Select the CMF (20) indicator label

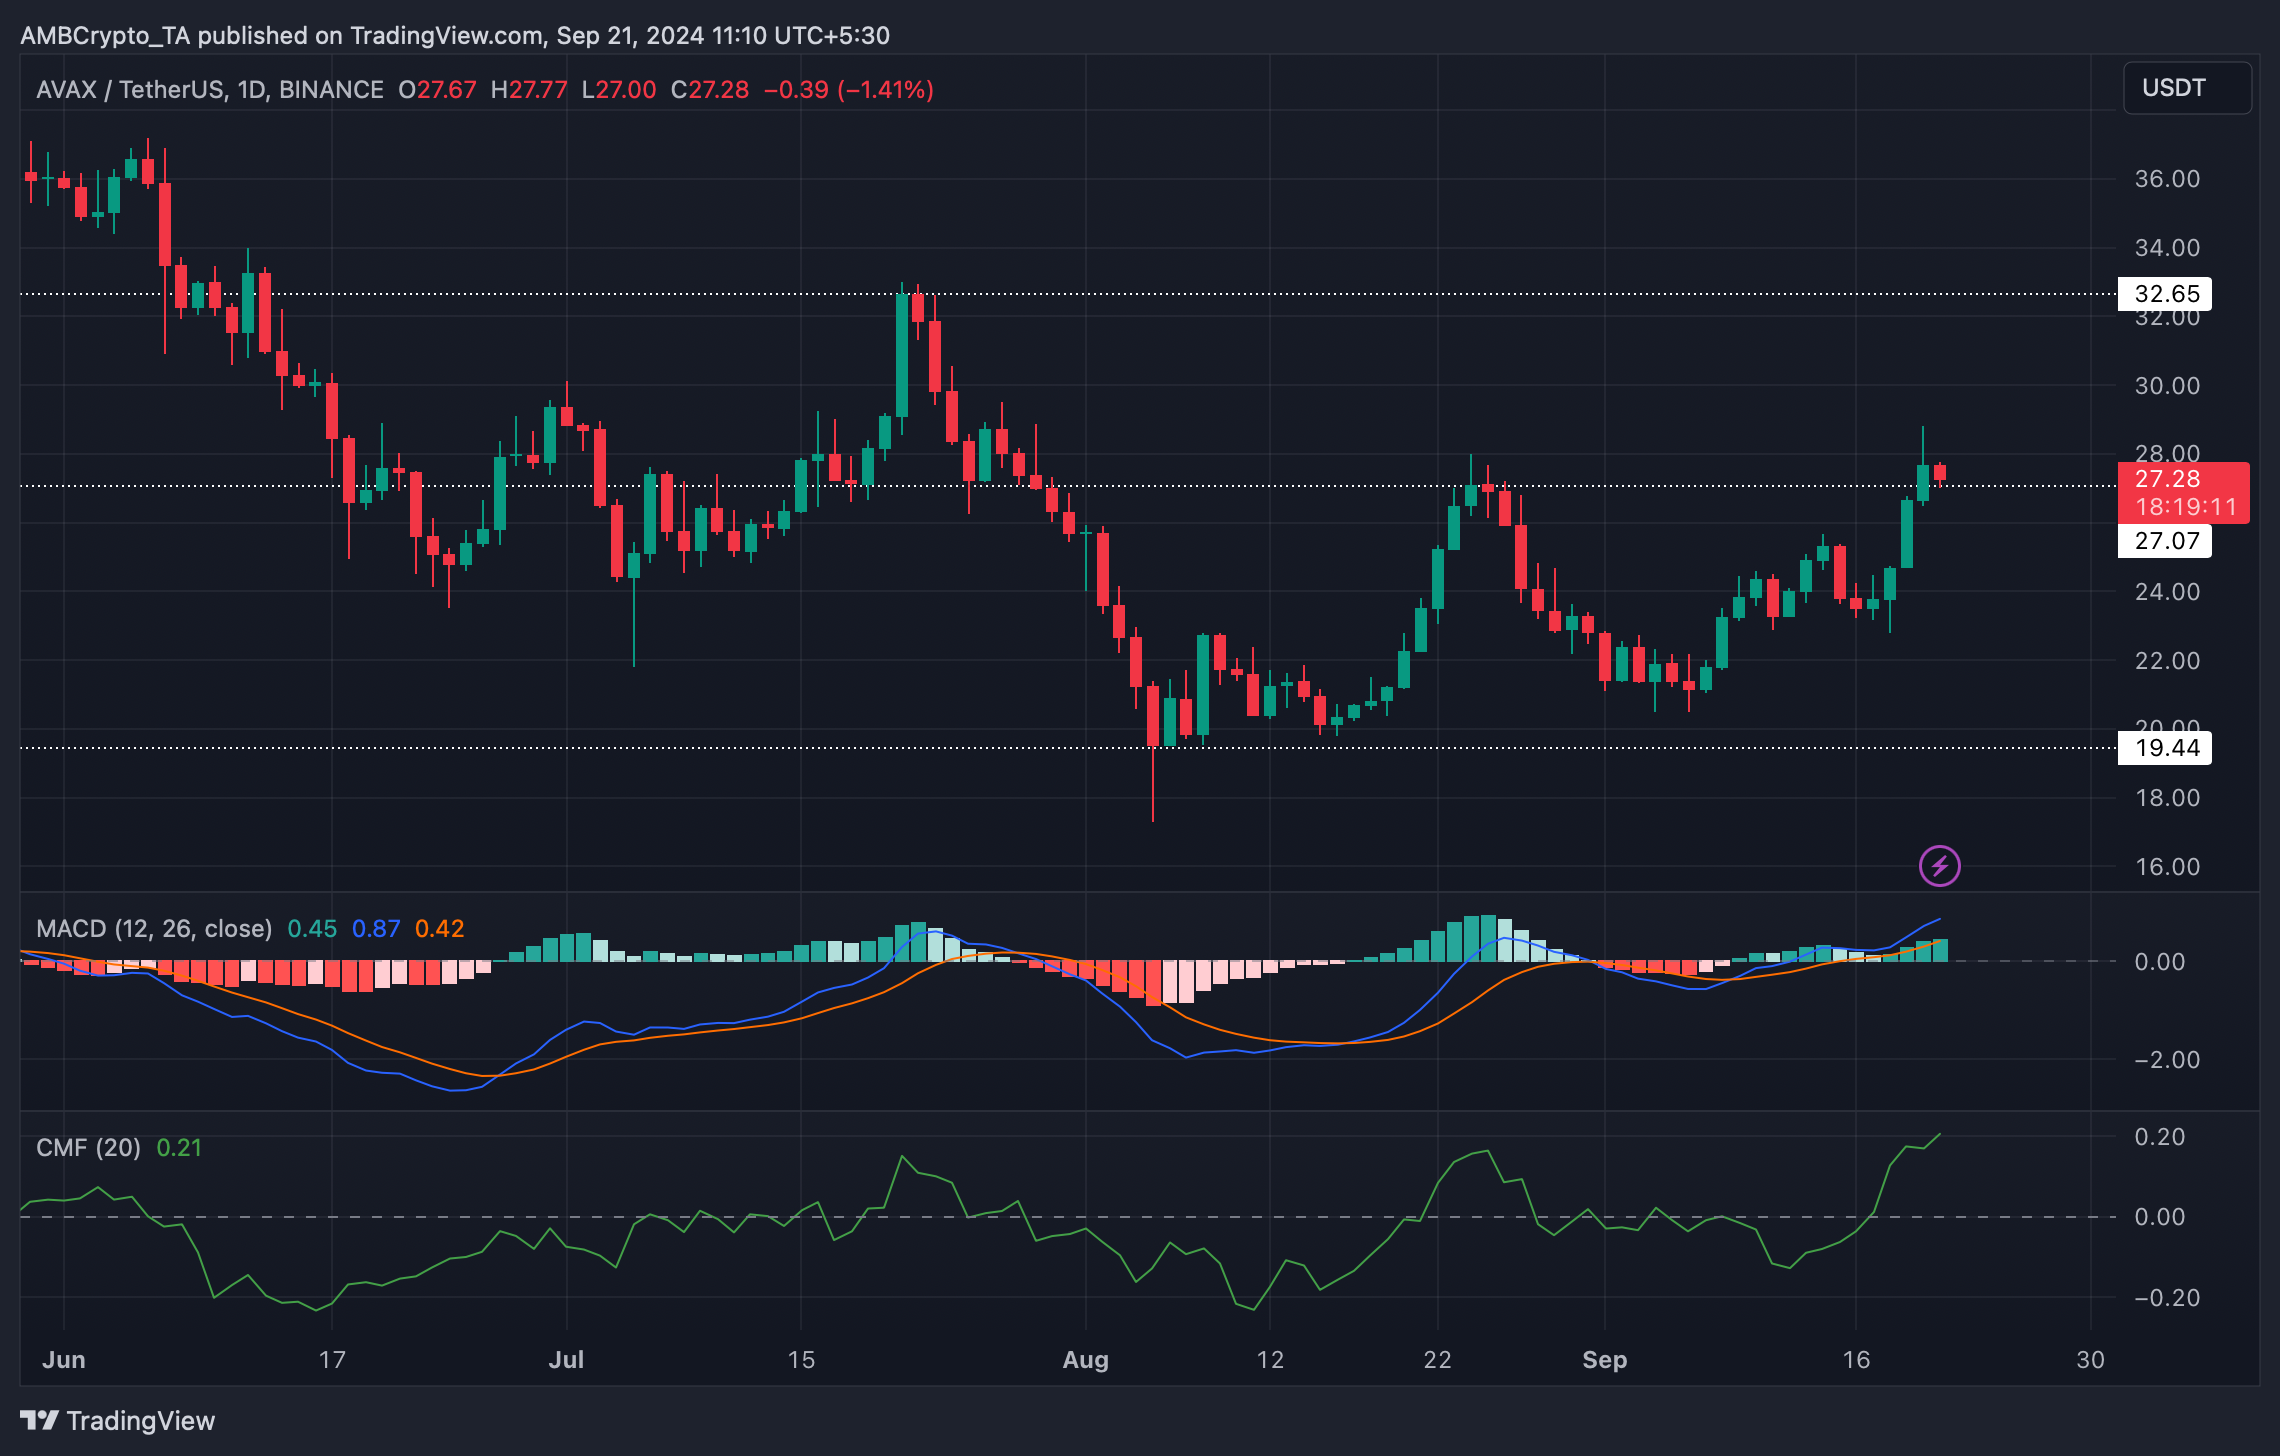(88, 1148)
